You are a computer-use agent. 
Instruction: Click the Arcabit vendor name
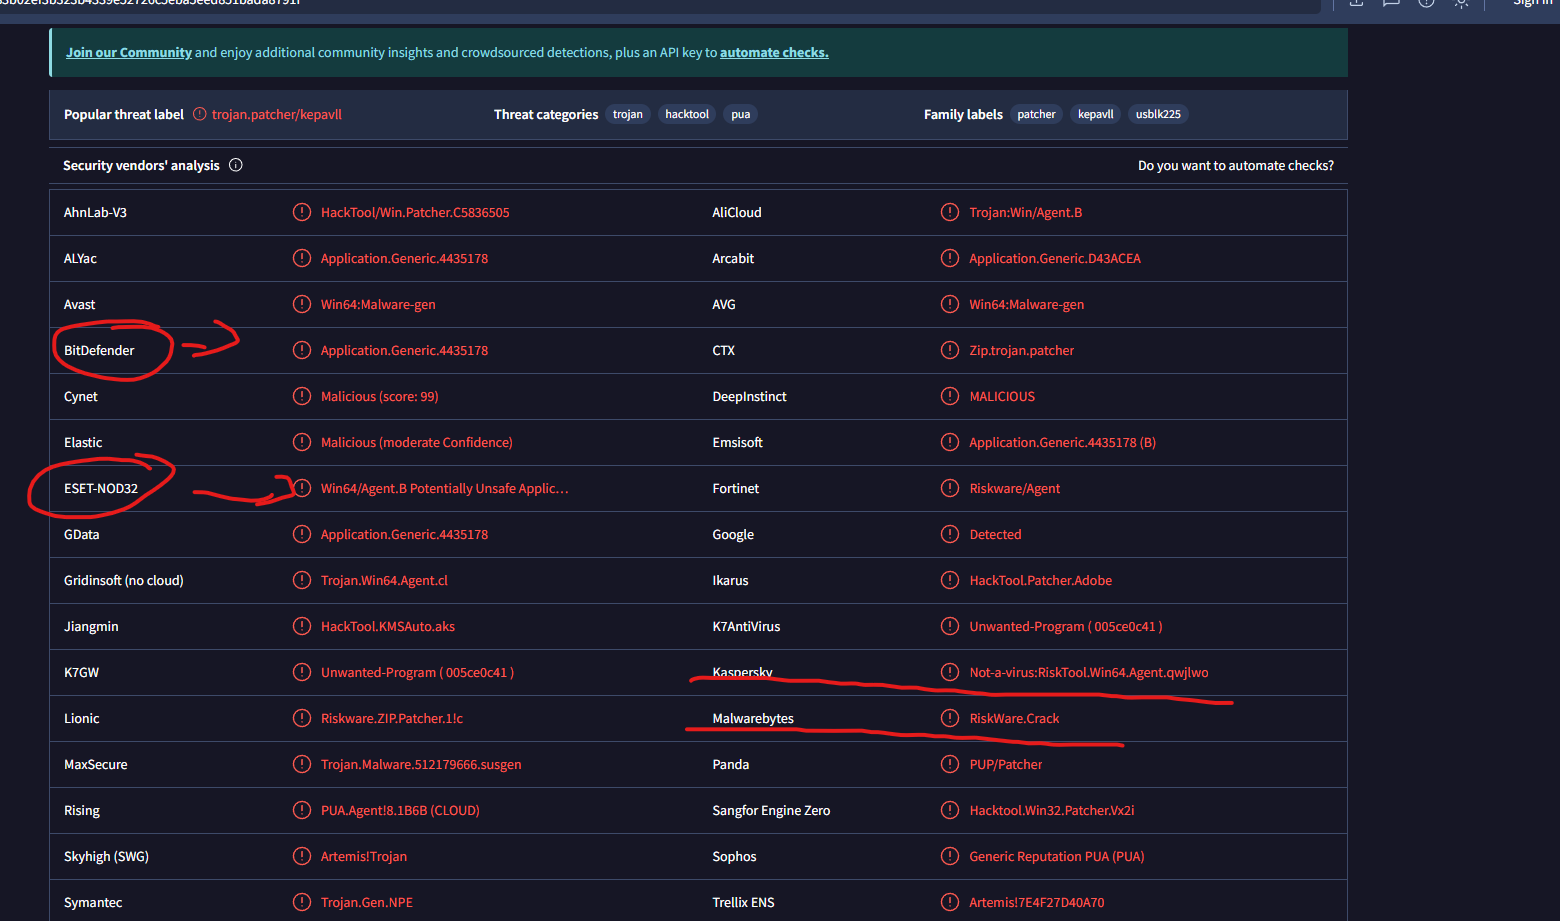[733, 258]
